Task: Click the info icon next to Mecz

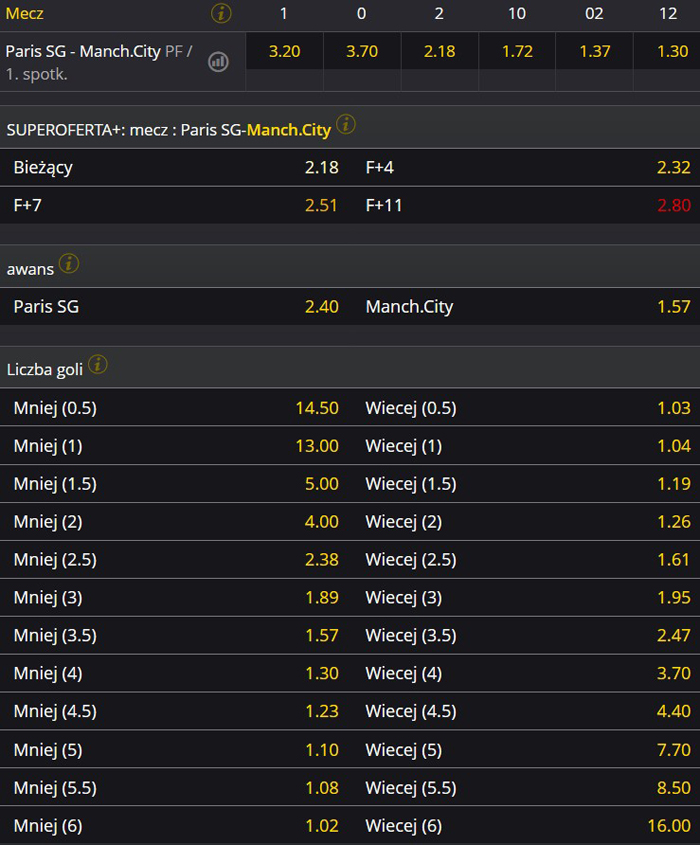Action: (x=222, y=13)
